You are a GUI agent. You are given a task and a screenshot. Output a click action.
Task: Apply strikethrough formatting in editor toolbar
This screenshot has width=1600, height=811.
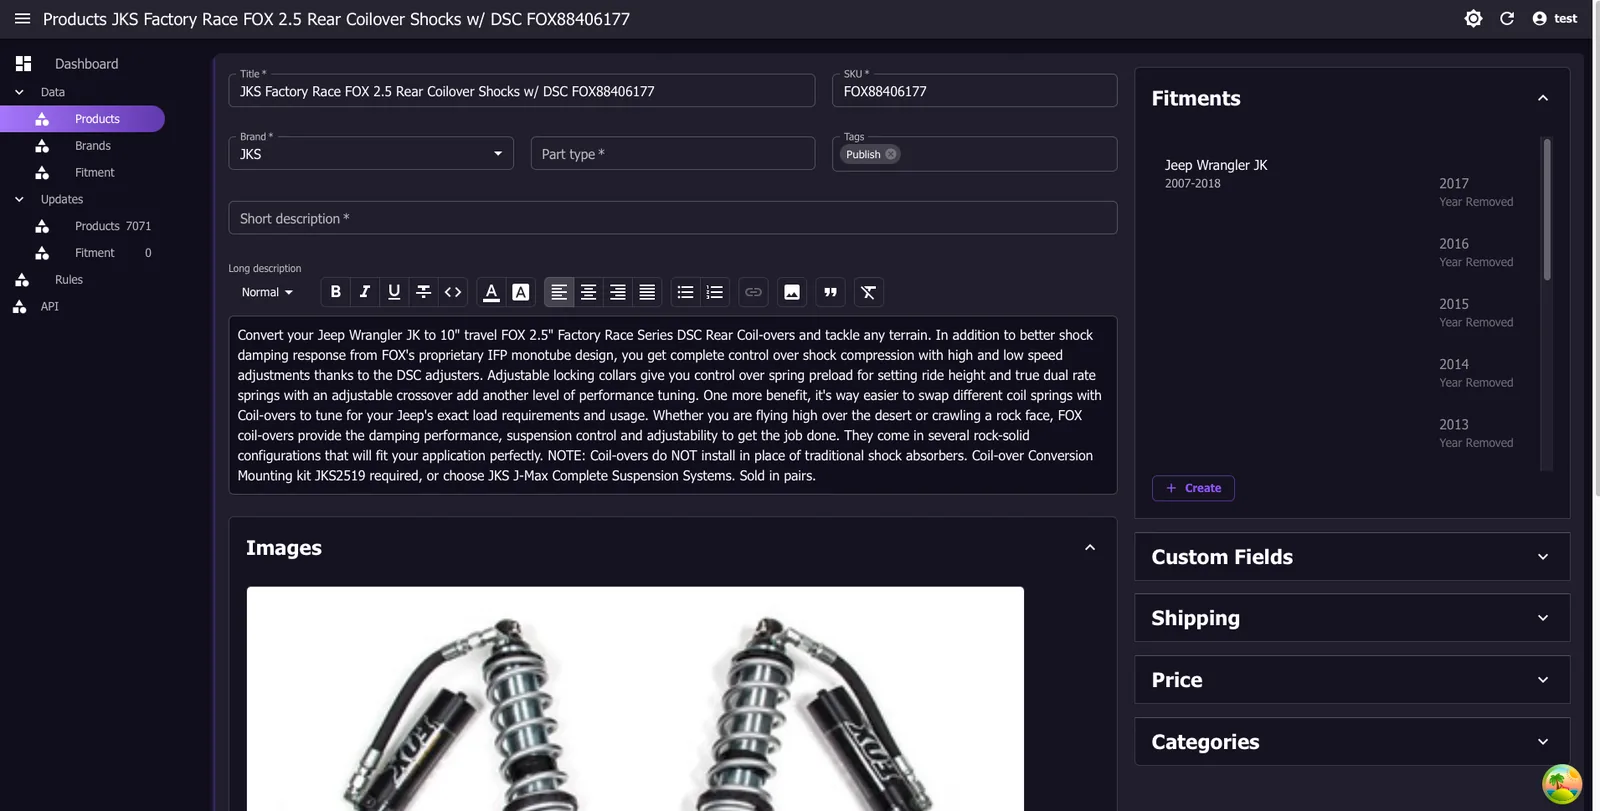pyautogui.click(x=424, y=292)
